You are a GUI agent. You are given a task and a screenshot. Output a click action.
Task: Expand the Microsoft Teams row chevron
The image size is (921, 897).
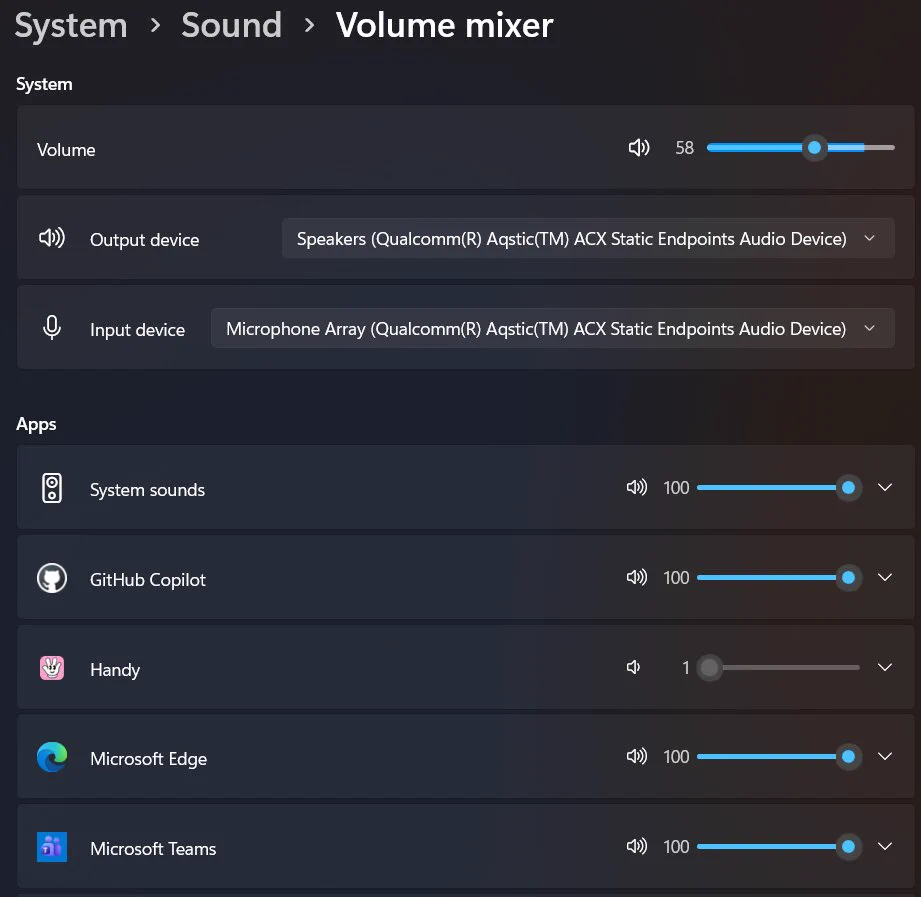pos(885,846)
